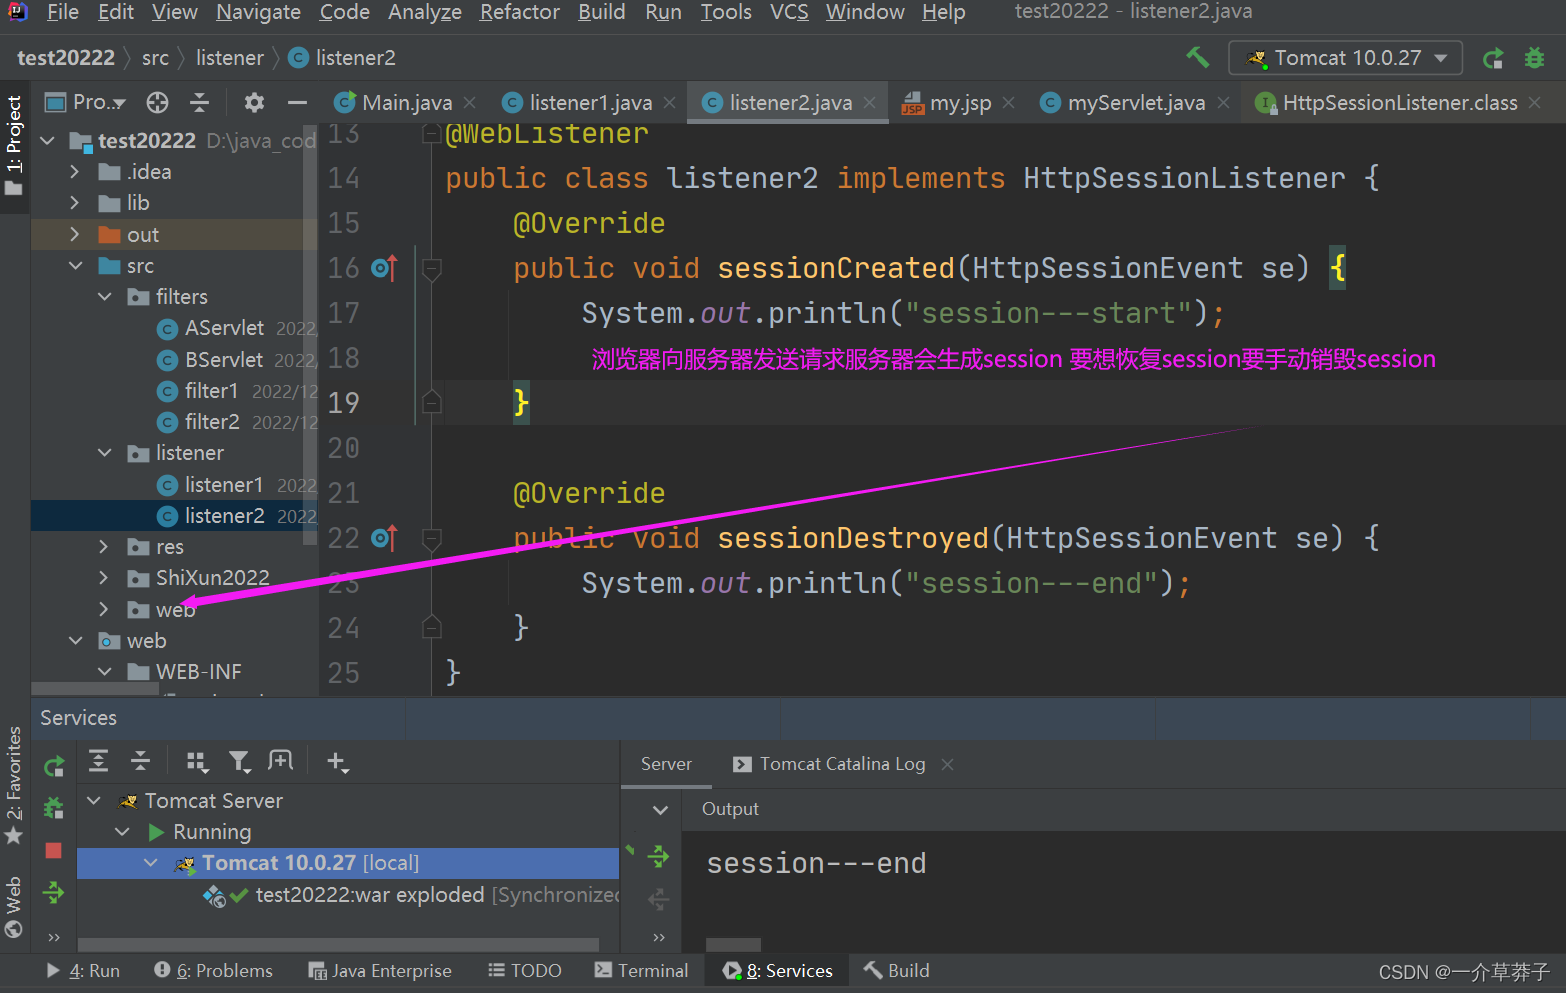Click the src breadcrumb in navigation bar
The image size is (1566, 993).
click(x=155, y=58)
